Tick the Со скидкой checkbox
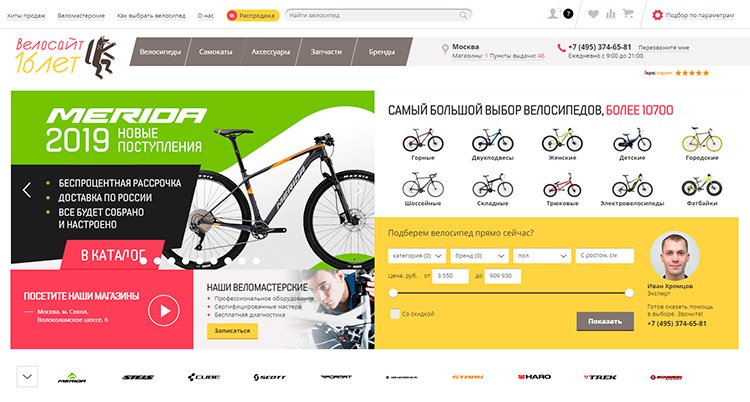750x402 pixels. click(x=395, y=314)
